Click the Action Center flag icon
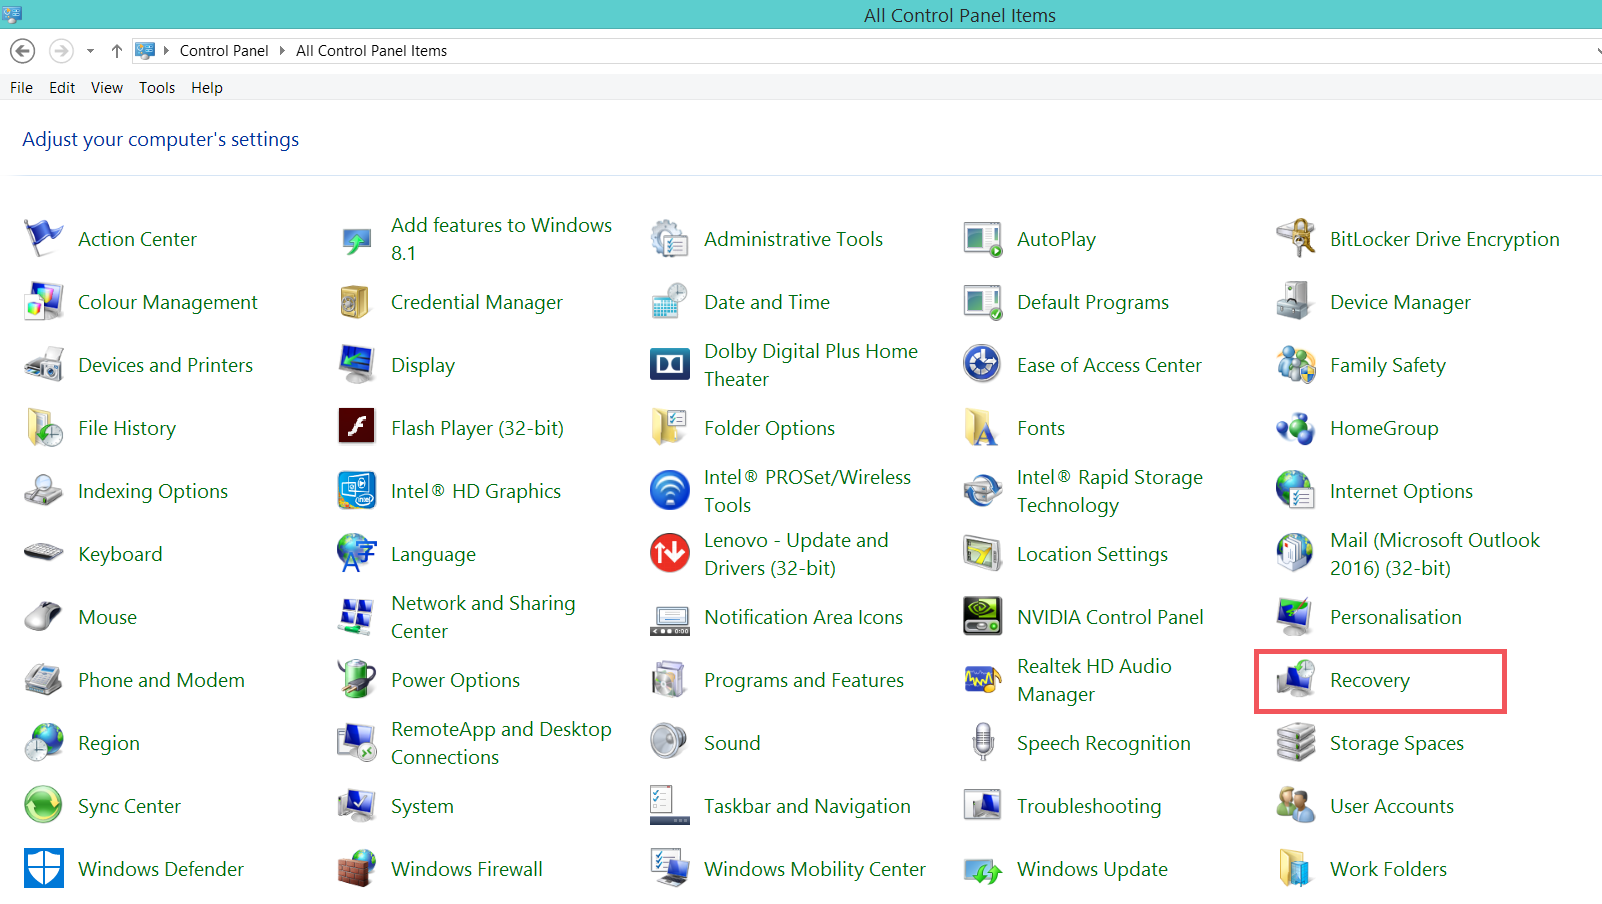 pyautogui.click(x=43, y=239)
